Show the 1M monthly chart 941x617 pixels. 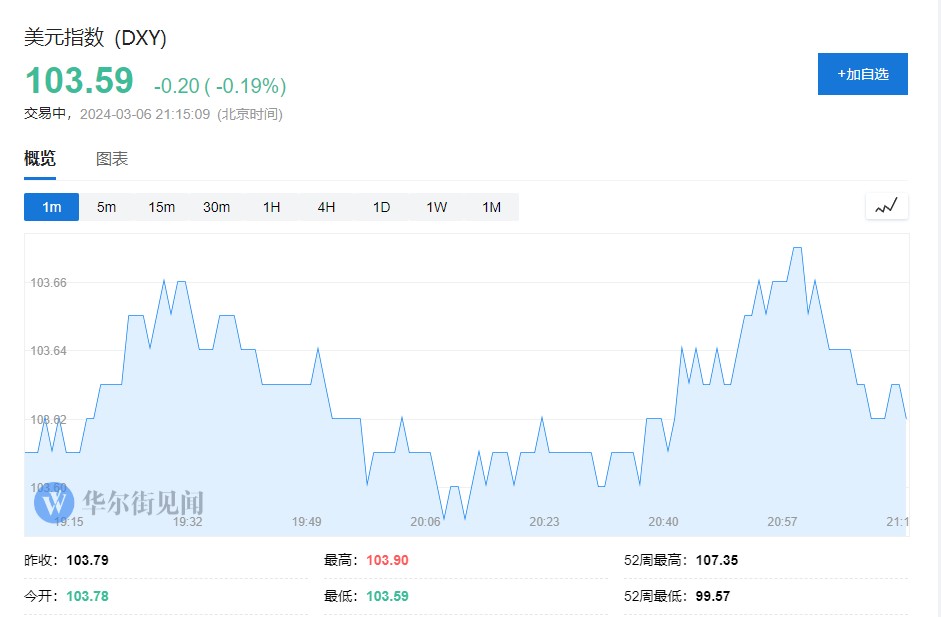(x=491, y=207)
